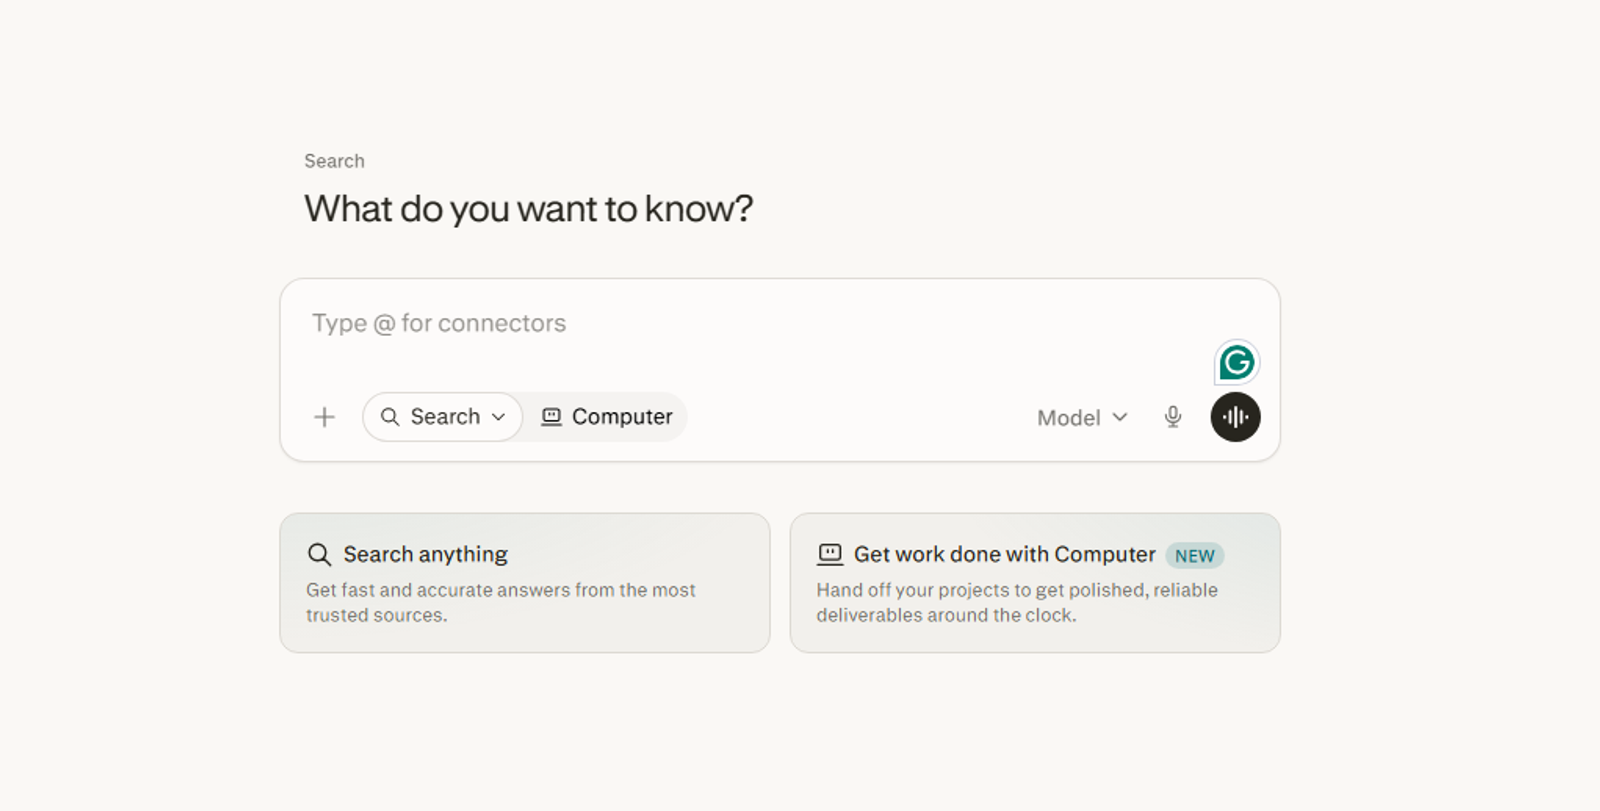Switch to Computer mode

606,417
